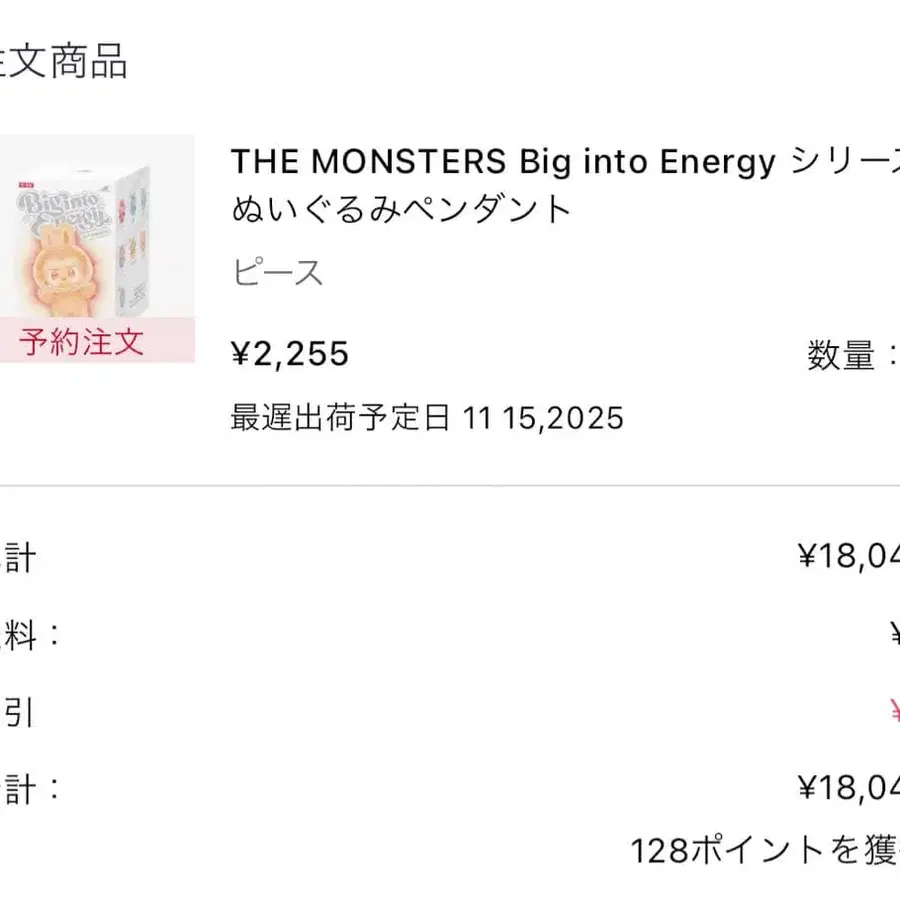The height and width of the screenshot is (900, 900).
Task: Select the ピース variant text
Action: pos(277,272)
